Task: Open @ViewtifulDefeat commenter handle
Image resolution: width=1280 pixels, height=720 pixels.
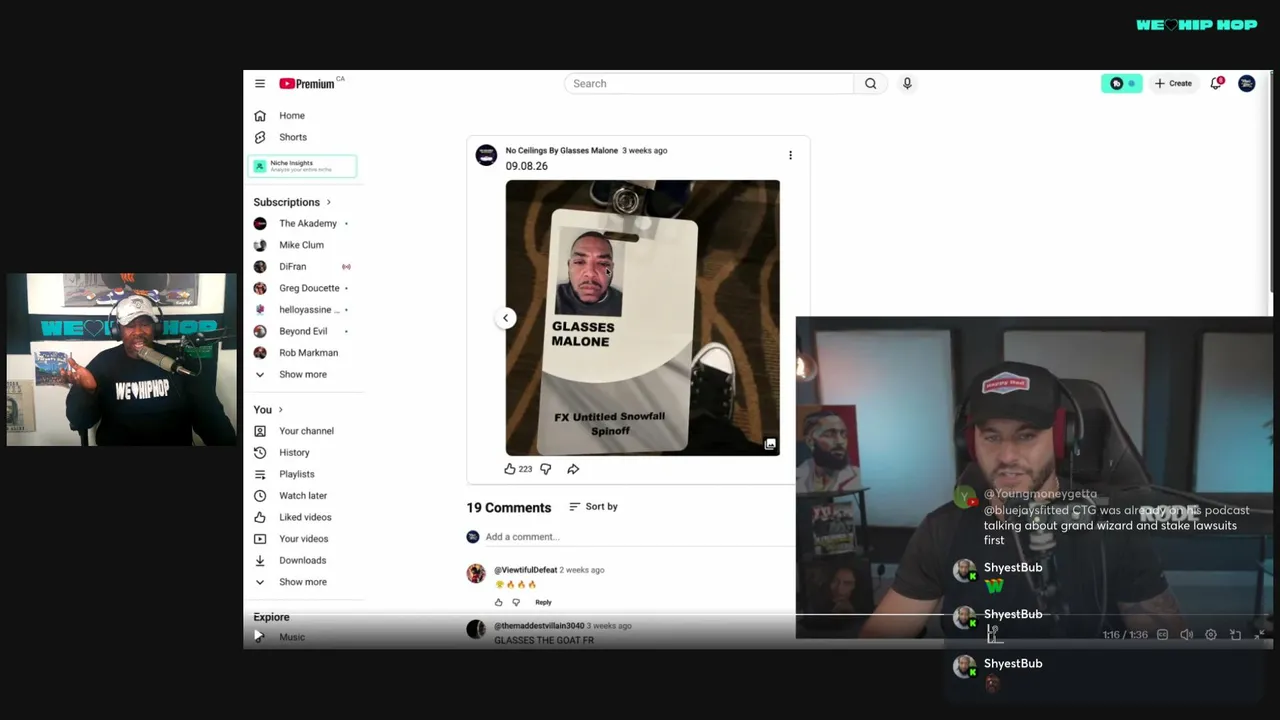Action: pyautogui.click(x=525, y=570)
